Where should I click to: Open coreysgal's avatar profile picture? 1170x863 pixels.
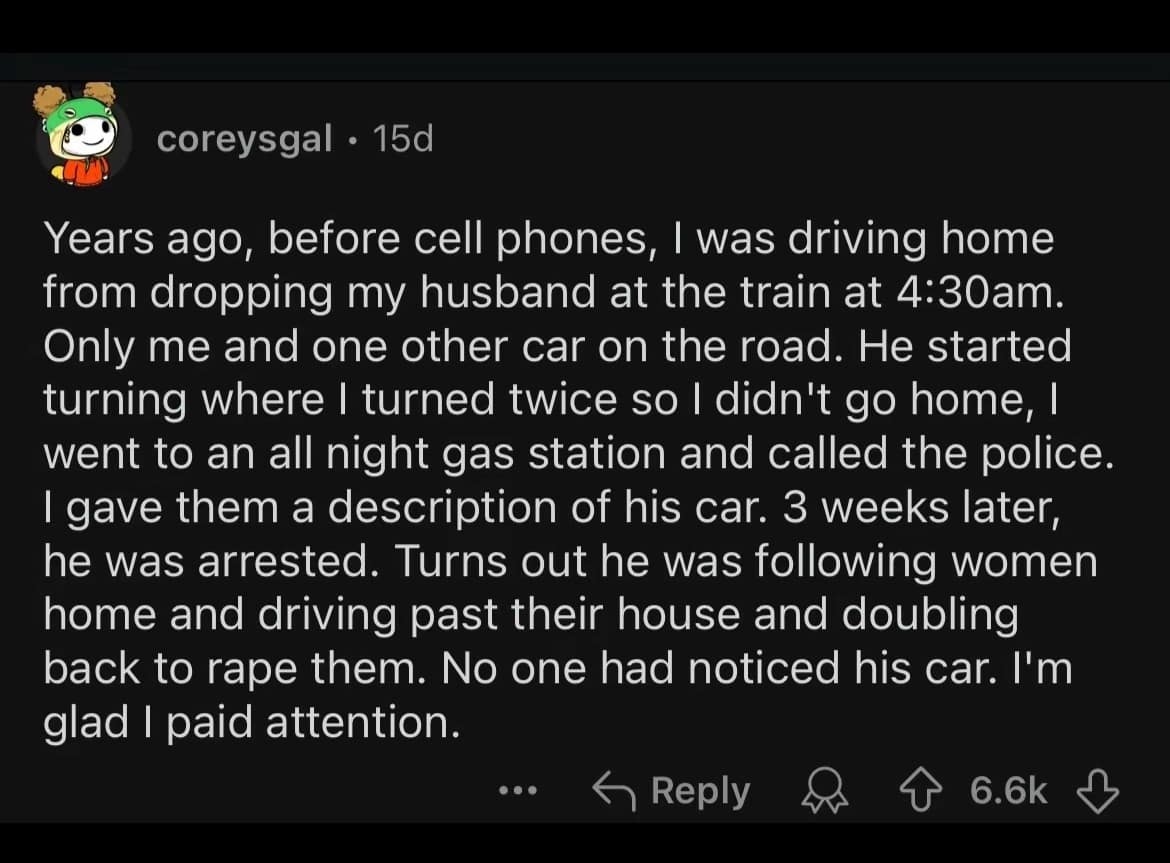82,135
